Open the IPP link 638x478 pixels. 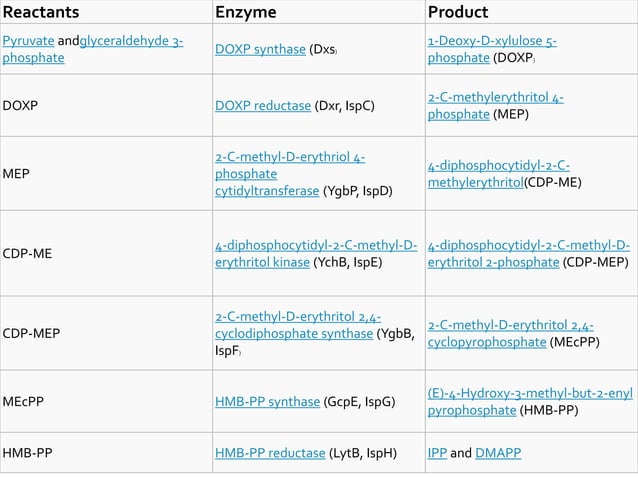[437, 453]
